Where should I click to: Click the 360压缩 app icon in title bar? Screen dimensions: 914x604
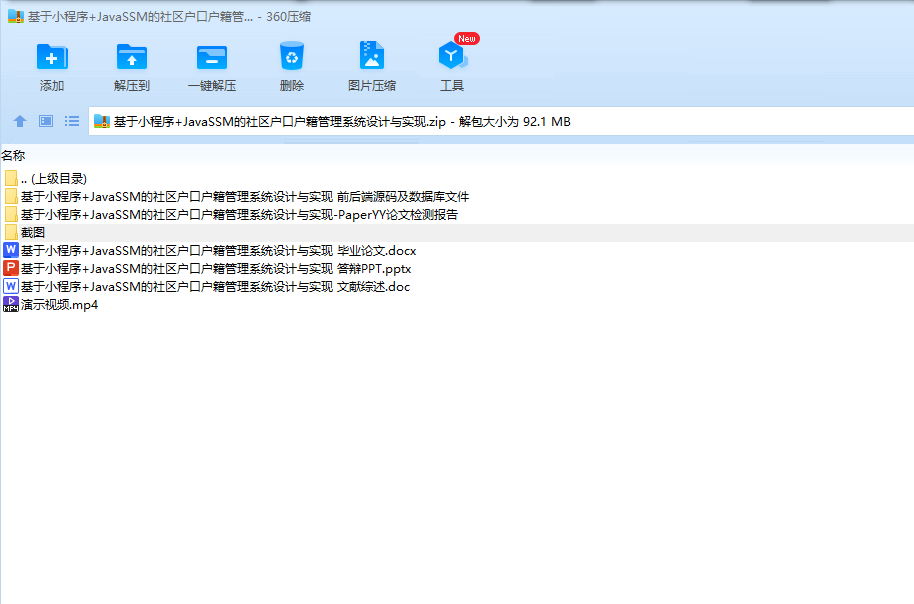tap(16, 16)
